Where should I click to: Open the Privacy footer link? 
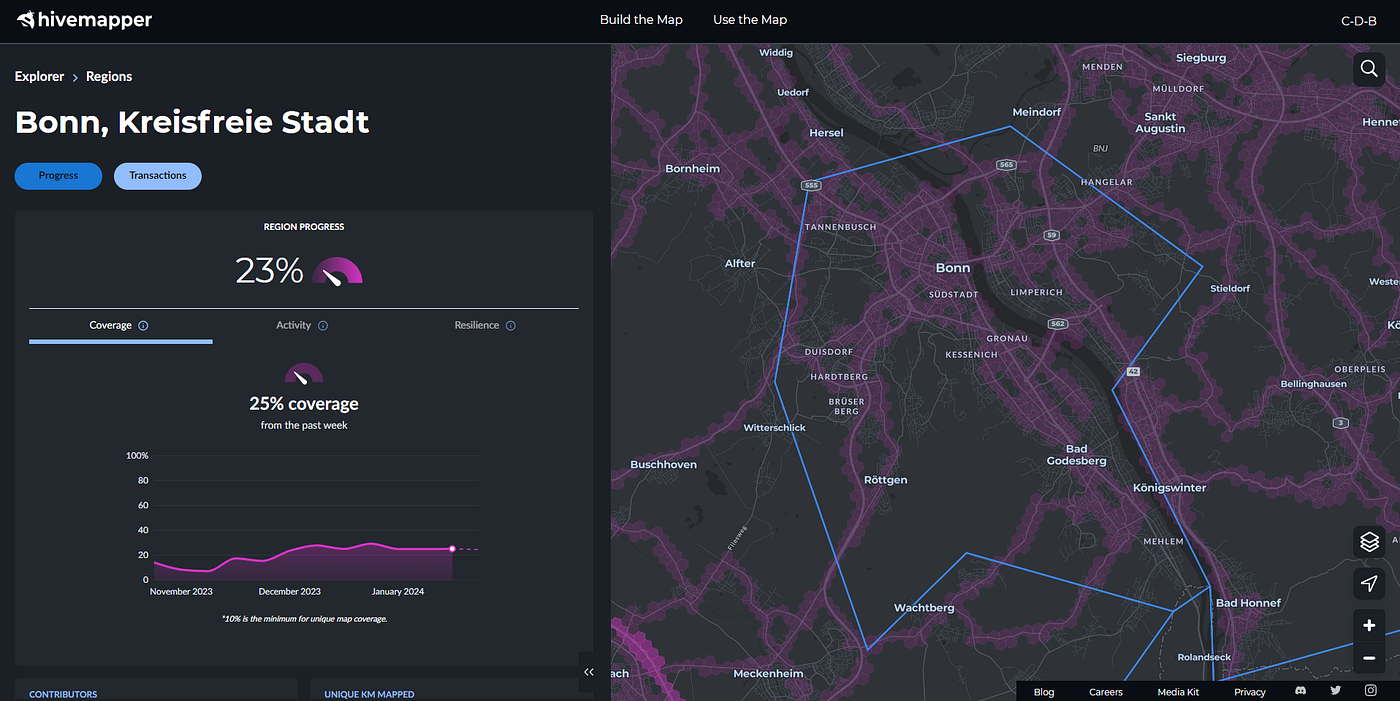point(1250,692)
